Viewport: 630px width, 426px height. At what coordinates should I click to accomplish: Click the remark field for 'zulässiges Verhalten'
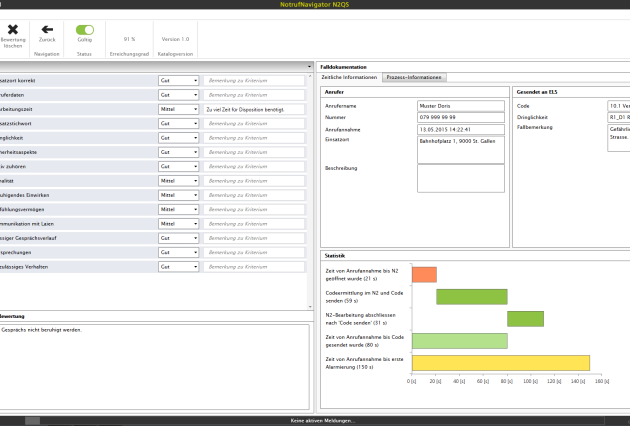[x=254, y=267]
